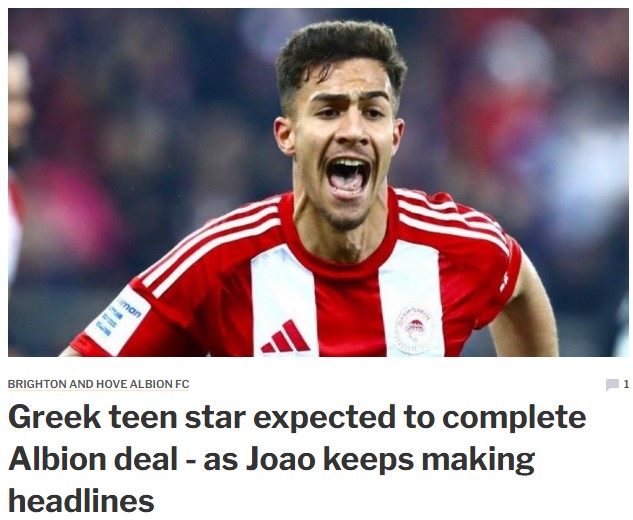Click "keeps making" in the headline
The width and height of the screenshot is (633, 520).
(x=429, y=461)
